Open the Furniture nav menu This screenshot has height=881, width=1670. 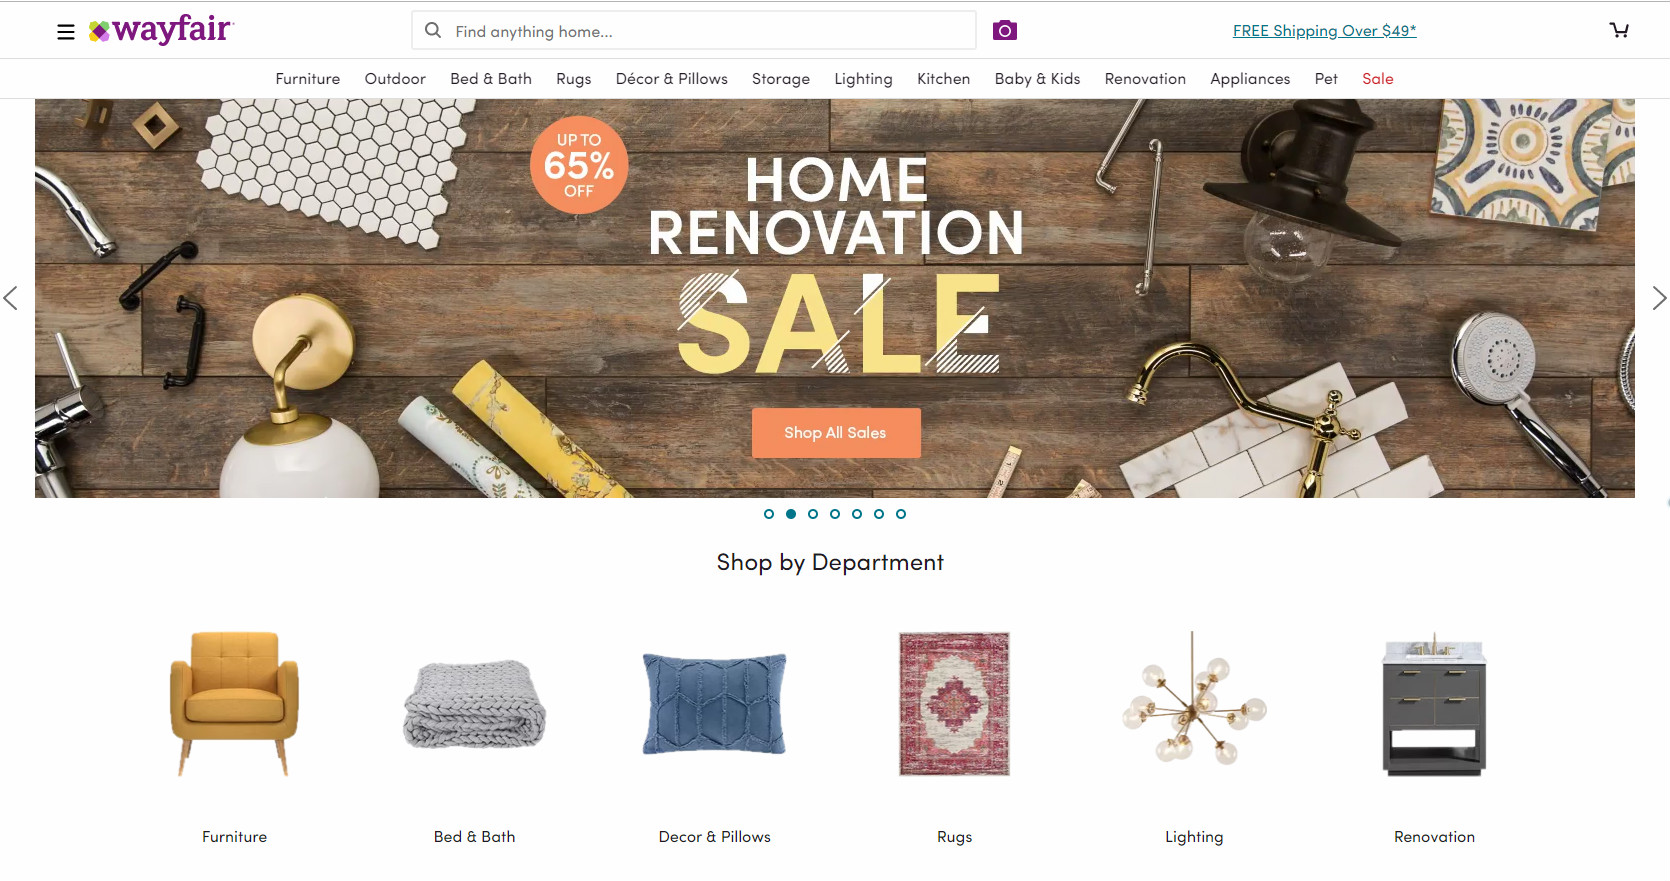(x=308, y=79)
